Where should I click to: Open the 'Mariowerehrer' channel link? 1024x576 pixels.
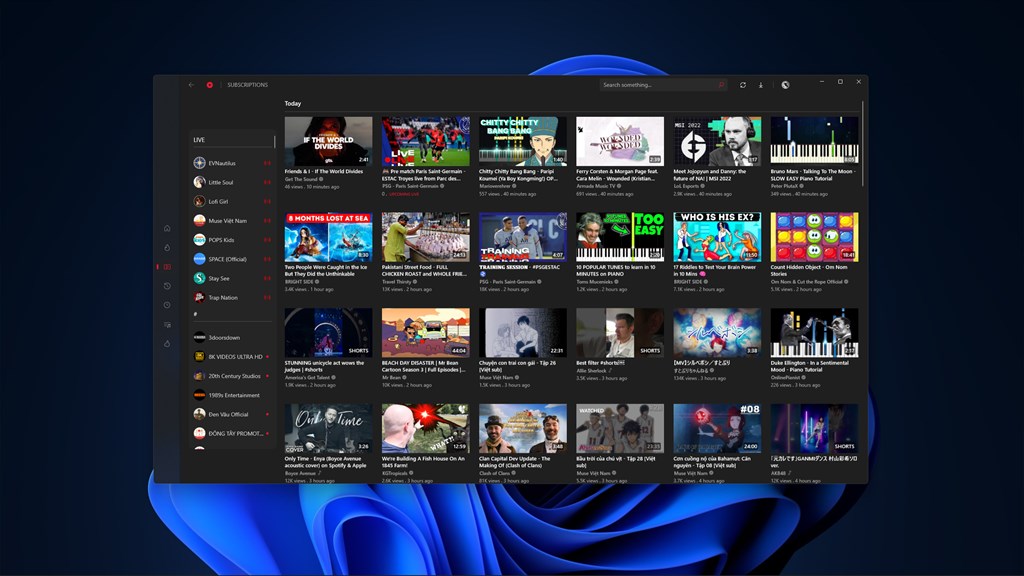(495, 186)
